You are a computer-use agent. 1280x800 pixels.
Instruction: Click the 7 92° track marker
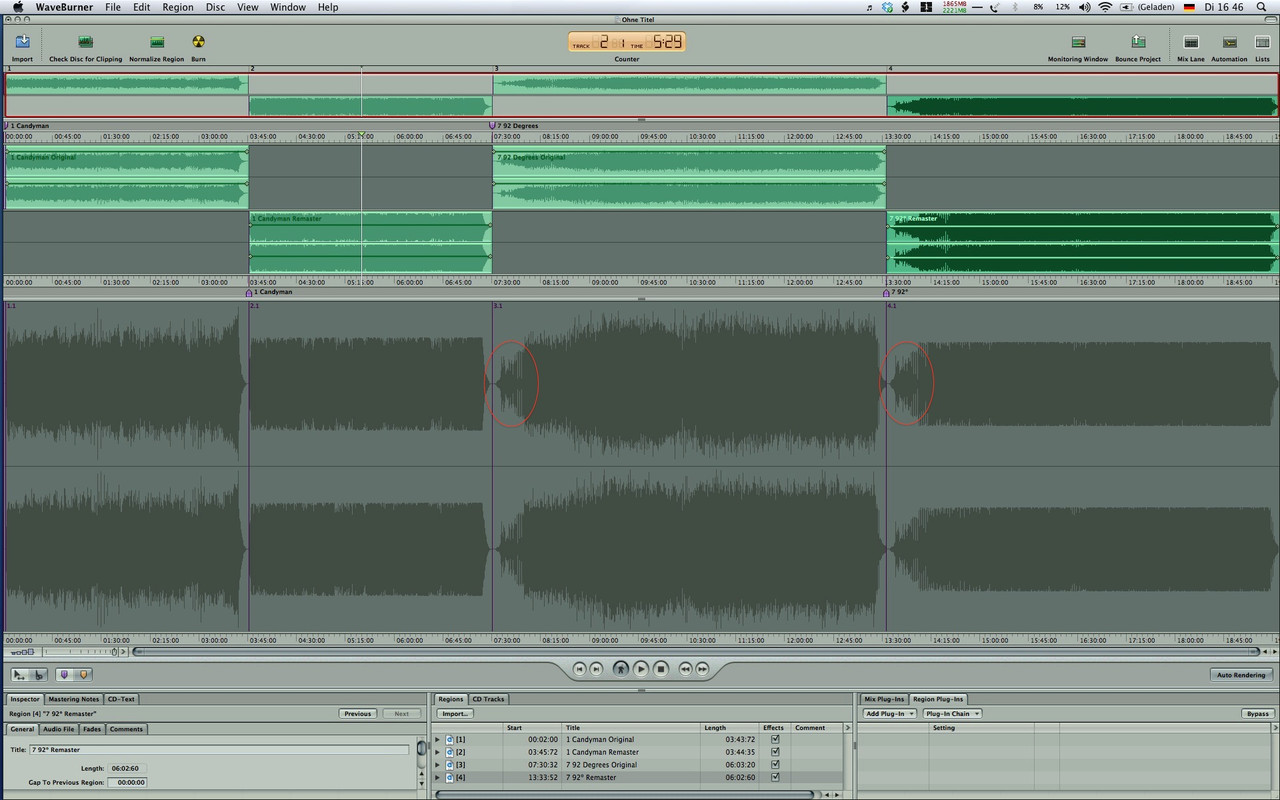coord(886,292)
